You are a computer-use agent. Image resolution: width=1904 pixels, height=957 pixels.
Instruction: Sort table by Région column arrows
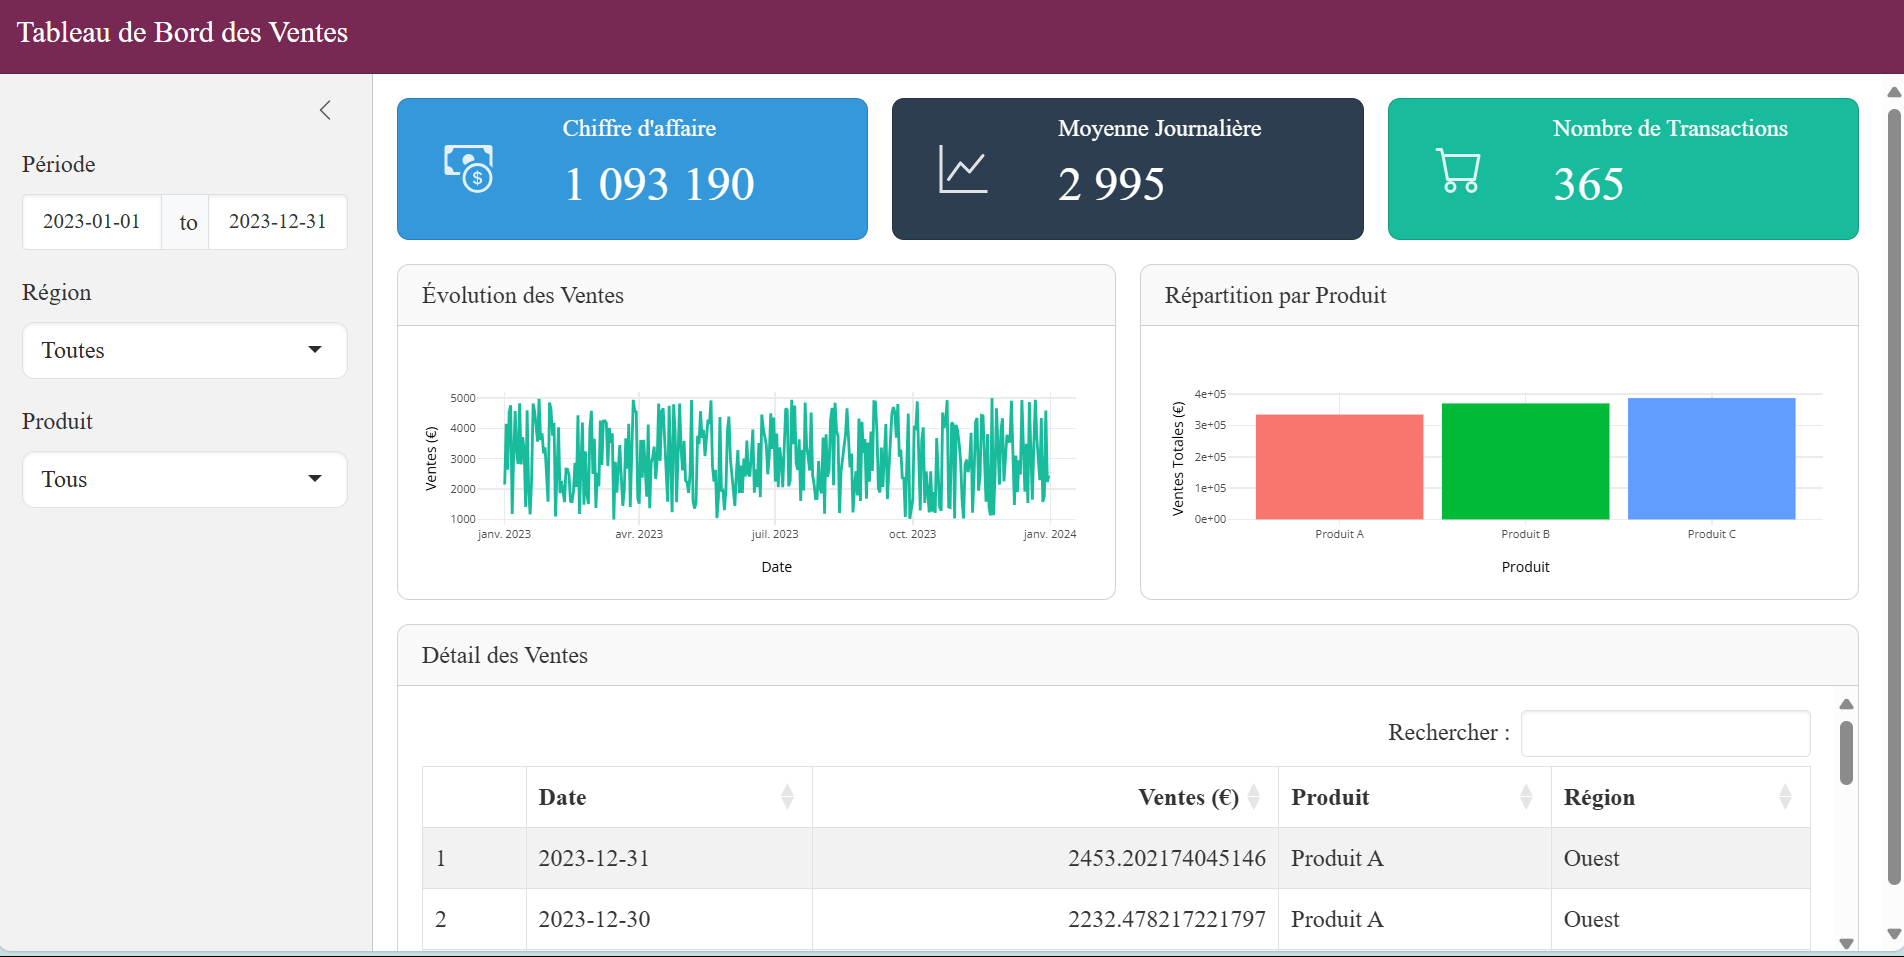tap(1785, 797)
